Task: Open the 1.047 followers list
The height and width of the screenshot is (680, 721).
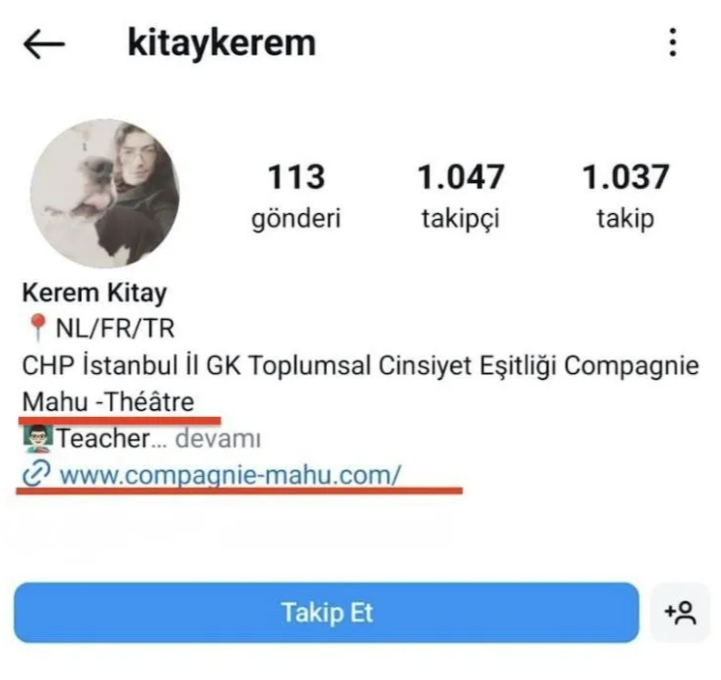Action: (461, 177)
